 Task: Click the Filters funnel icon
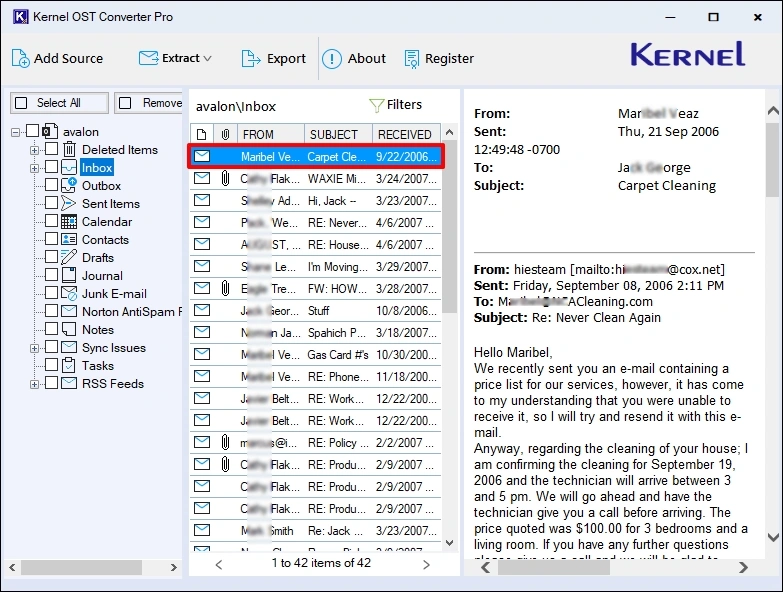coord(376,105)
